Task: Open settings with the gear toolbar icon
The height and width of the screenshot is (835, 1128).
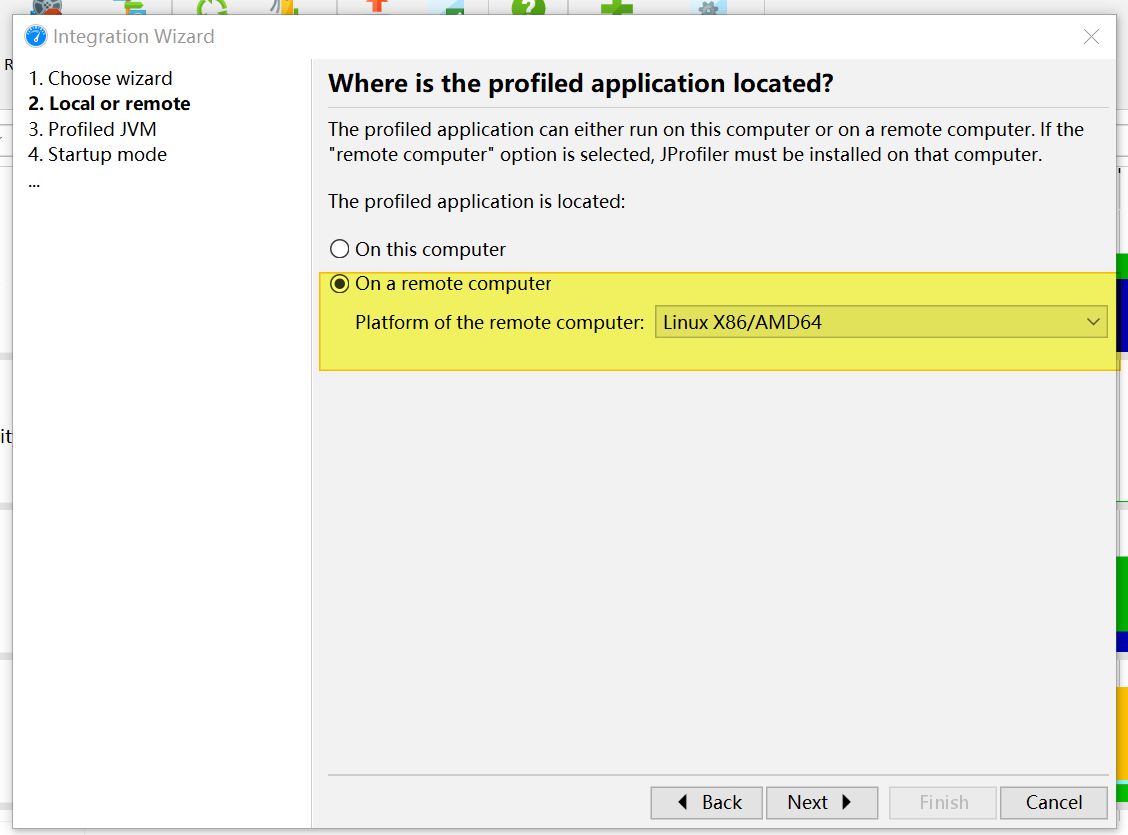Action: point(708,7)
